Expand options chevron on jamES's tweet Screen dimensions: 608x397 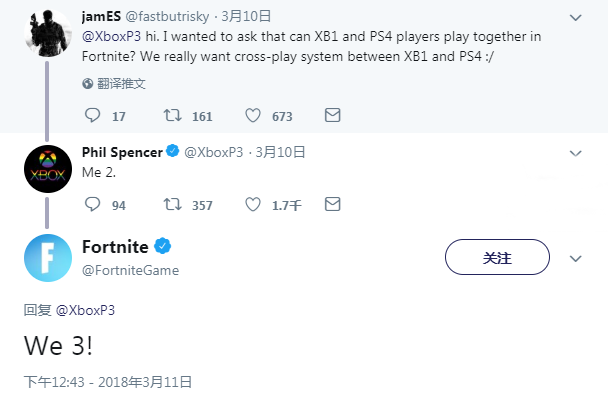point(575,17)
